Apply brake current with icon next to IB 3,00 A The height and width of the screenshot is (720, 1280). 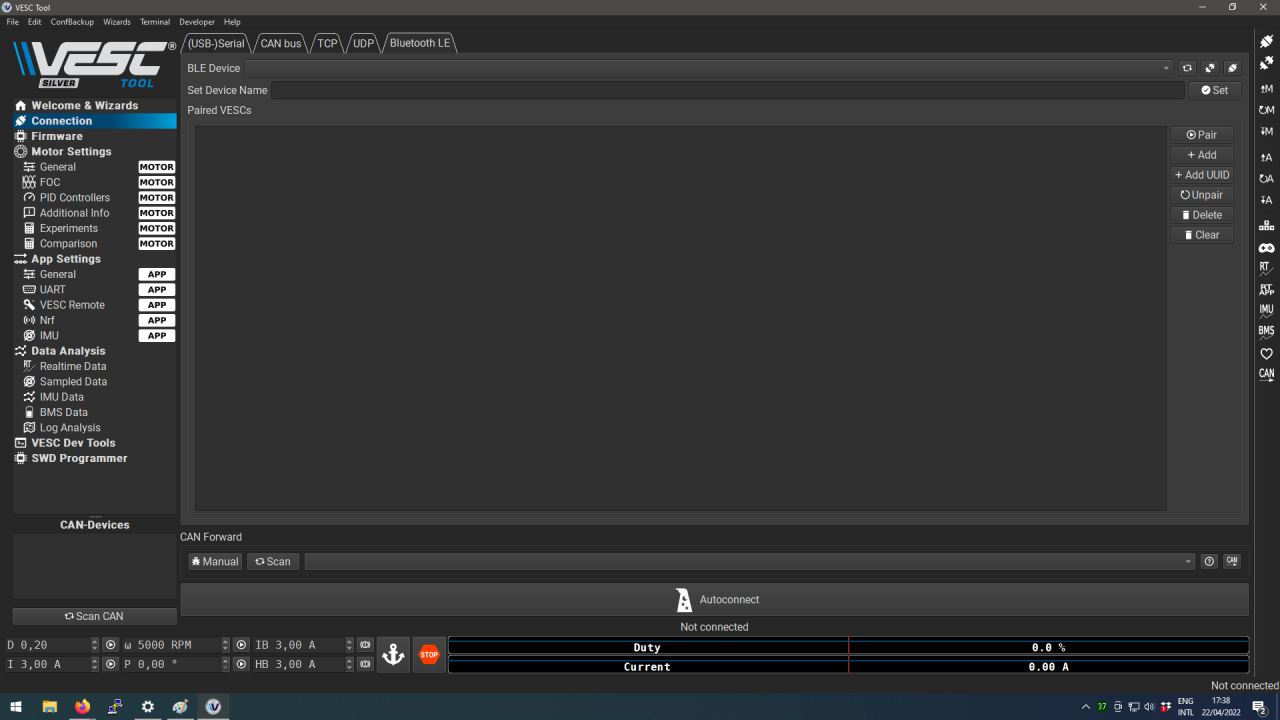(x=366, y=645)
